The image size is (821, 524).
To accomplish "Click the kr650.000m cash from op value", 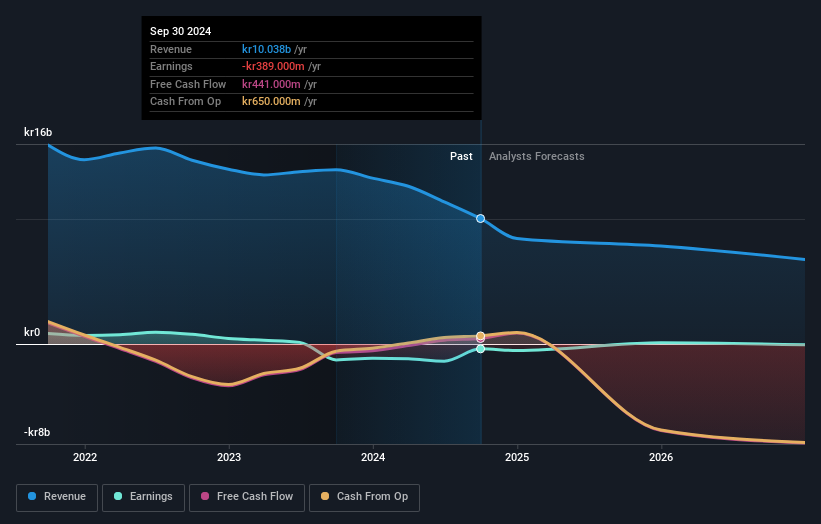I will pos(271,102).
